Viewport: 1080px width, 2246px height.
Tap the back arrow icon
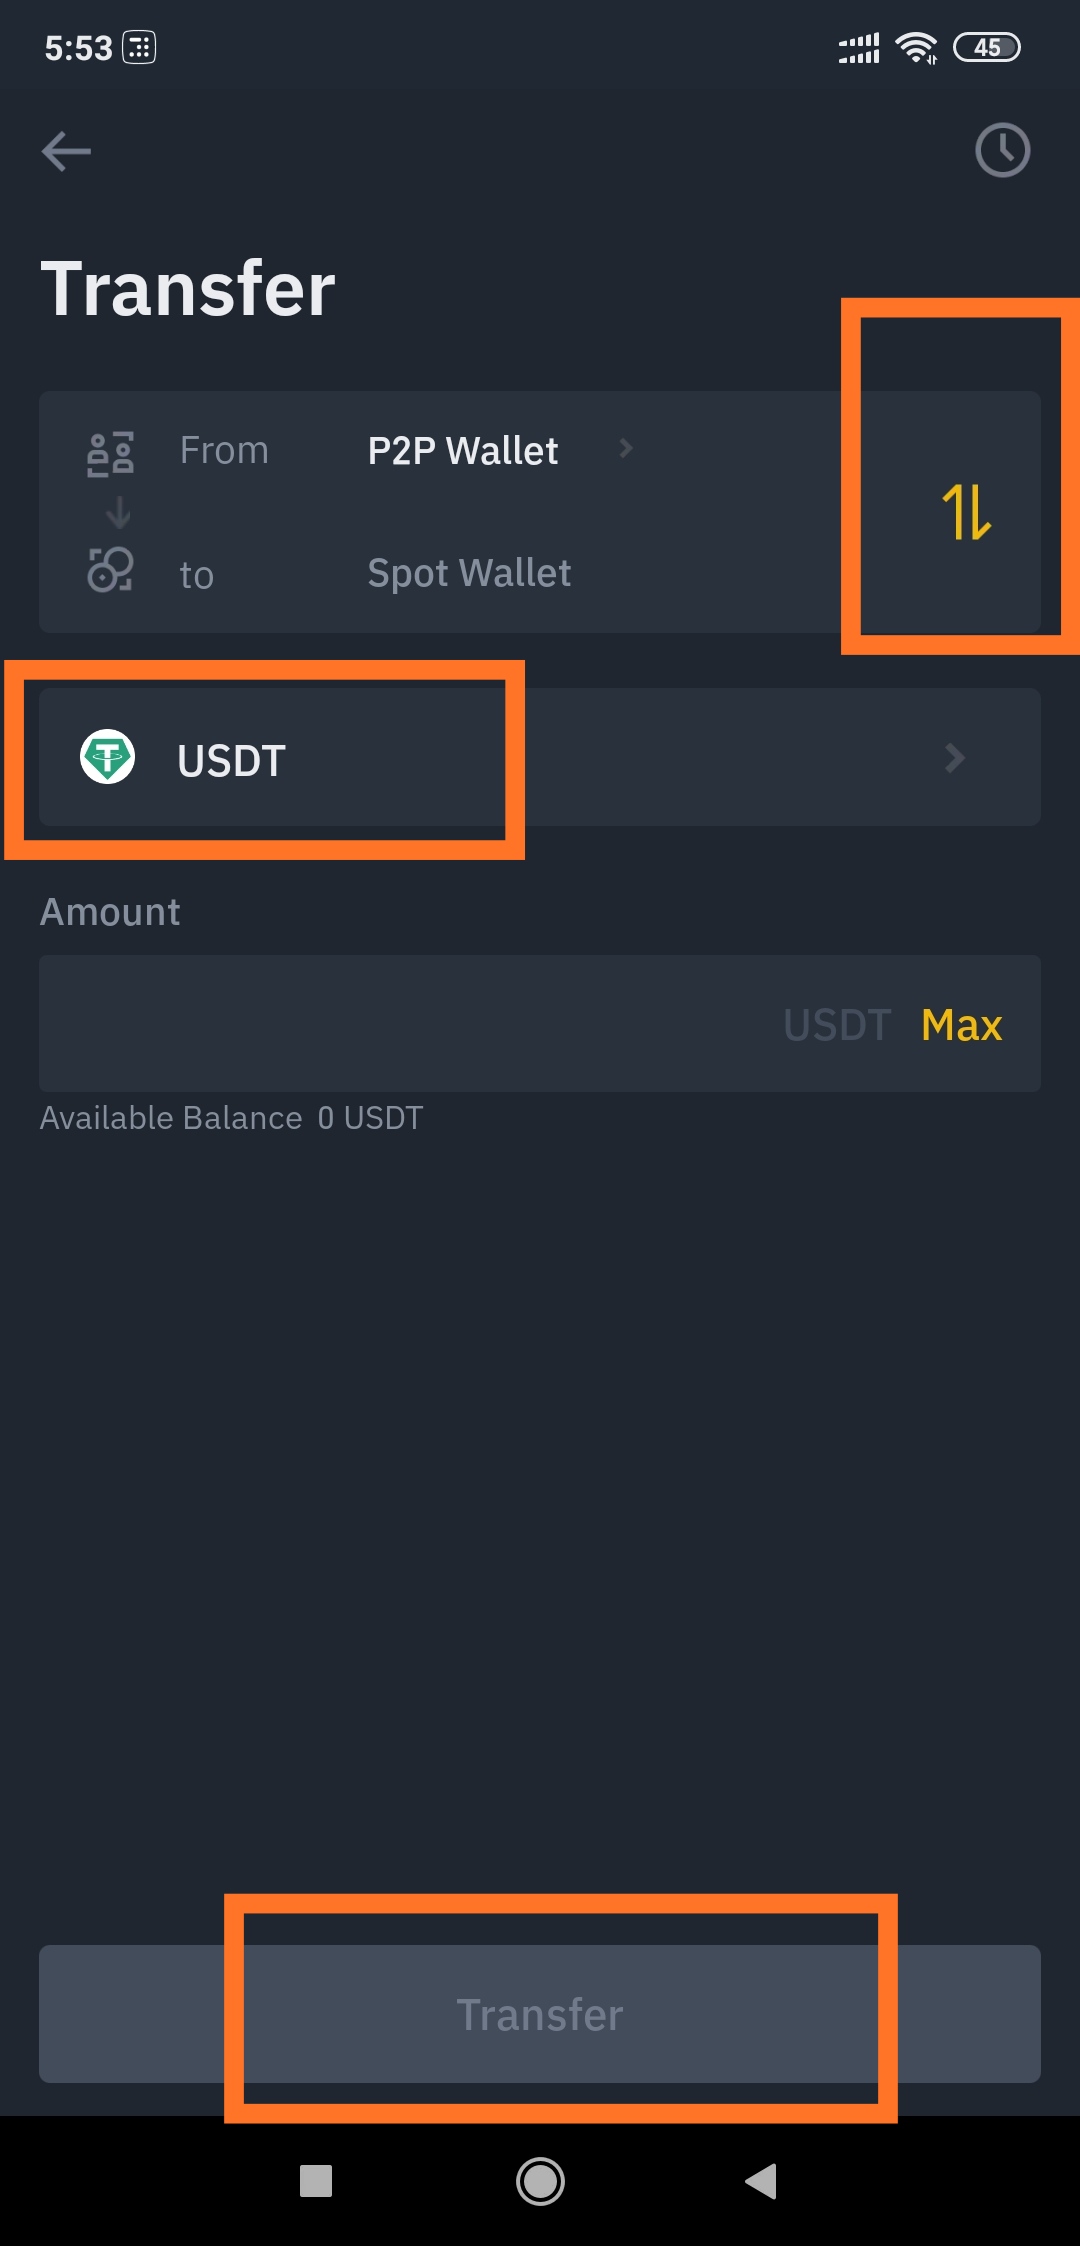click(x=66, y=152)
